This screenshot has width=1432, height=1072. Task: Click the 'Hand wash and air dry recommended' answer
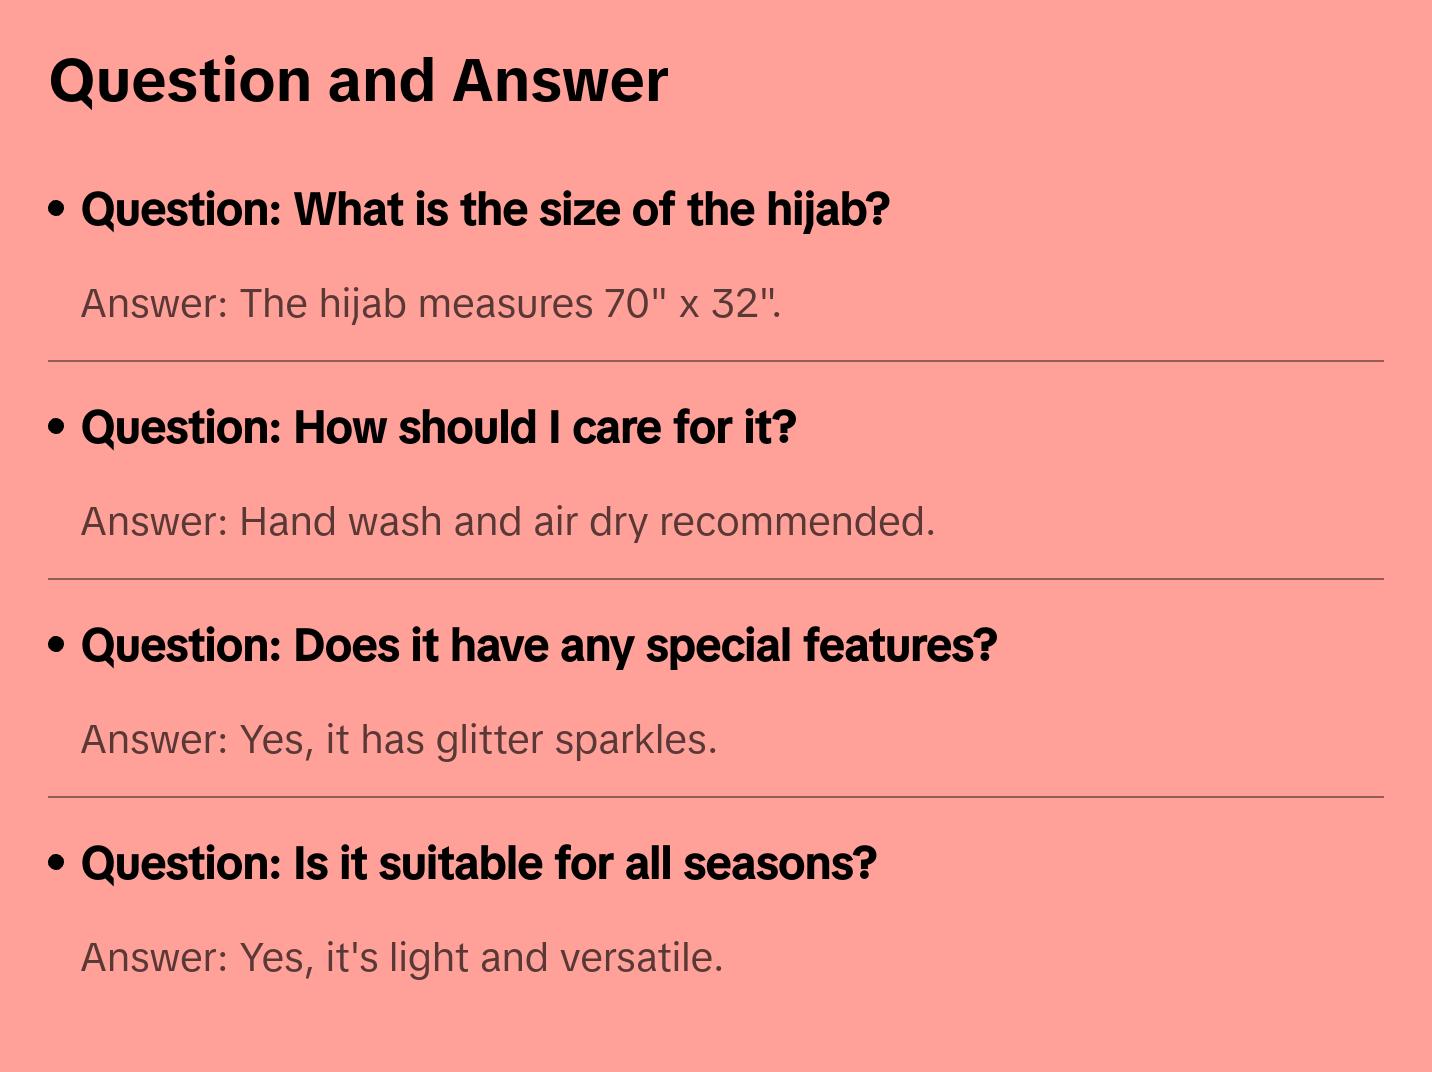507,522
